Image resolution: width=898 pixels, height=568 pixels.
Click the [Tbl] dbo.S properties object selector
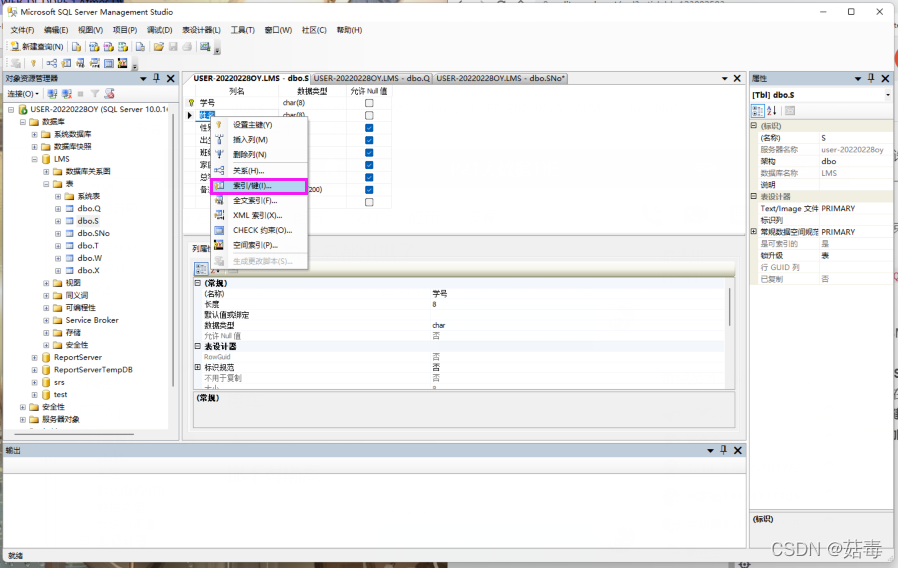pyautogui.click(x=821, y=95)
